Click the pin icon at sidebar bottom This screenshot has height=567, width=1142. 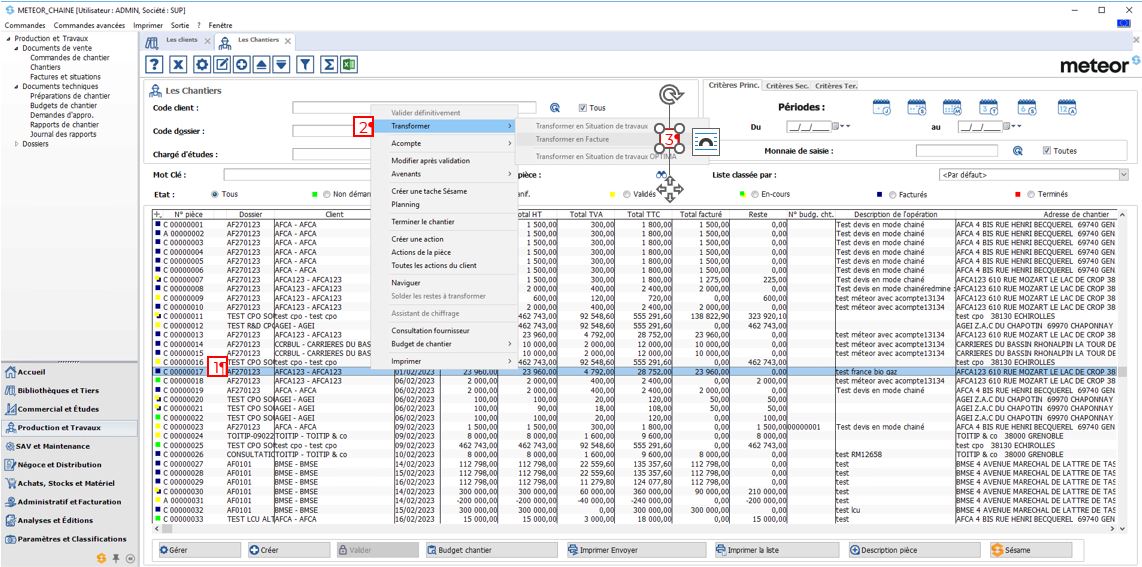click(116, 558)
